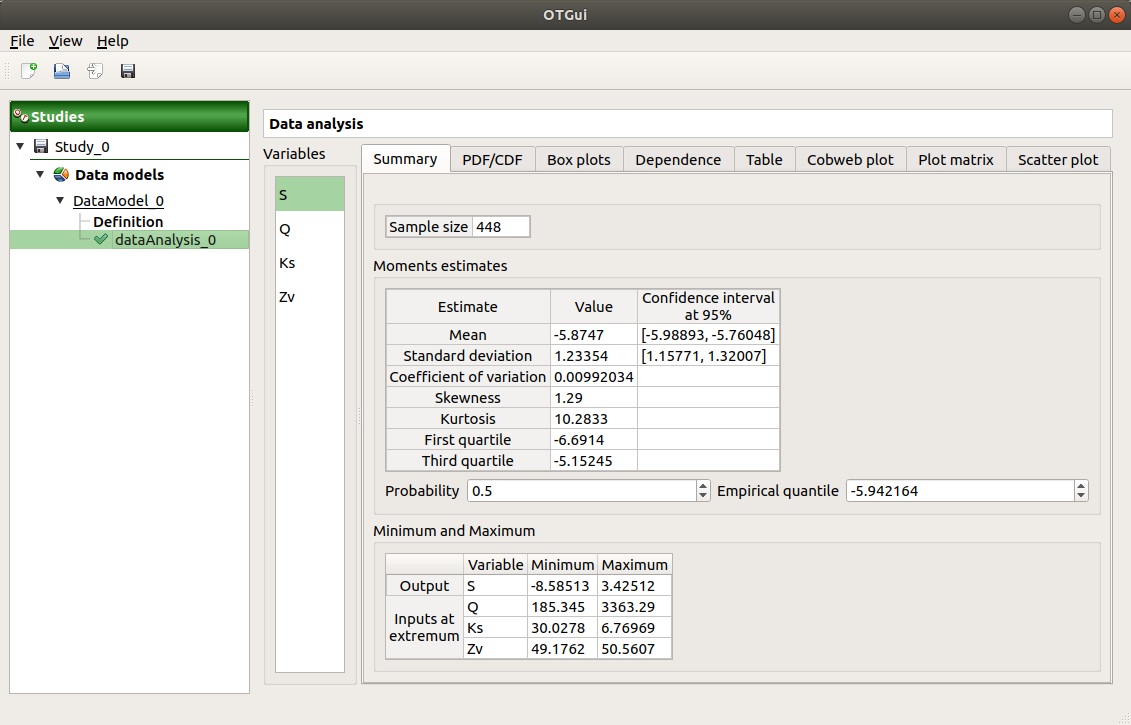Collapse the Data models tree node
This screenshot has width=1131, height=725.
41,175
